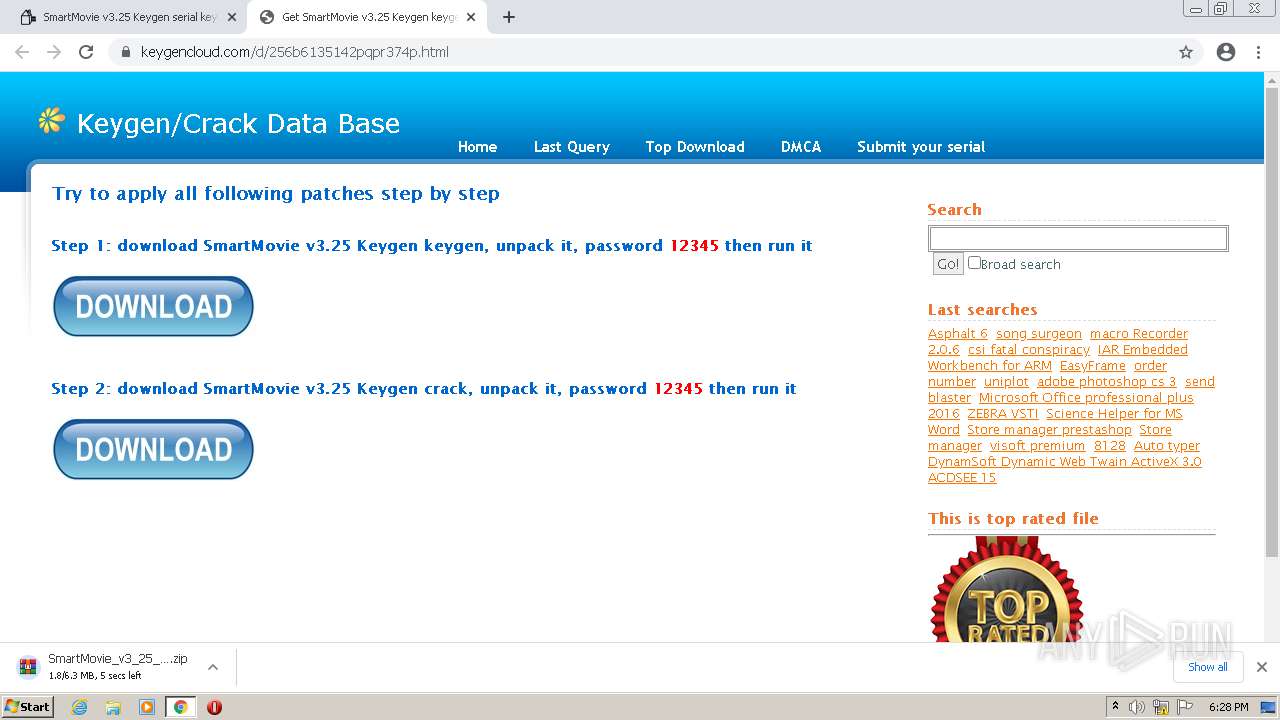Close the downloads bar

click(x=1262, y=667)
